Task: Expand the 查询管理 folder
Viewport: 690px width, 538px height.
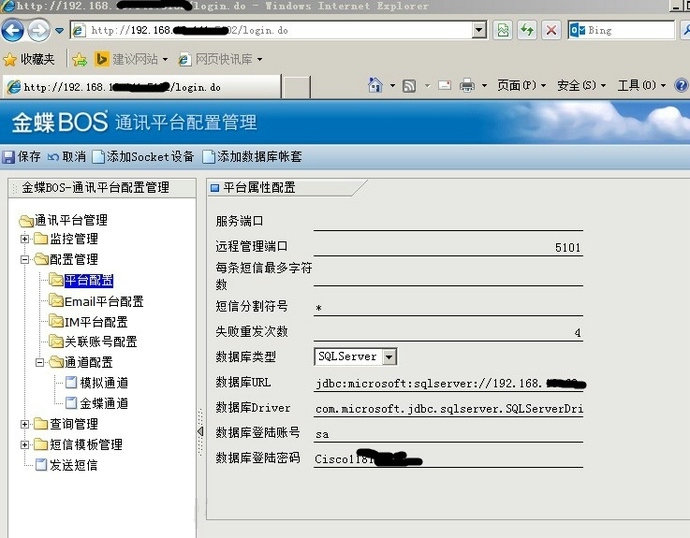Action: click(25, 424)
